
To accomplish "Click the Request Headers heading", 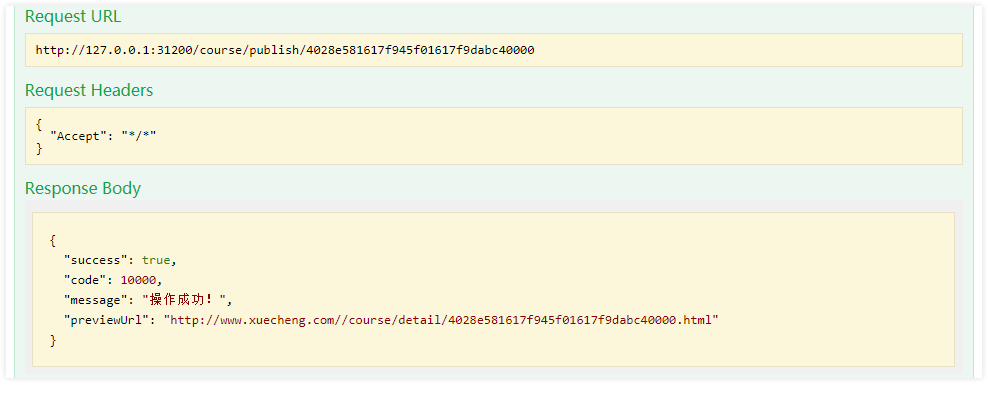I will click(x=89, y=91).
